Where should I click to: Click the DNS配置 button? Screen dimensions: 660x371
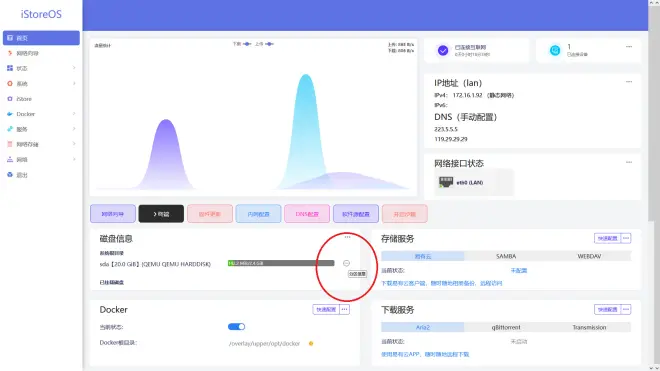point(307,214)
